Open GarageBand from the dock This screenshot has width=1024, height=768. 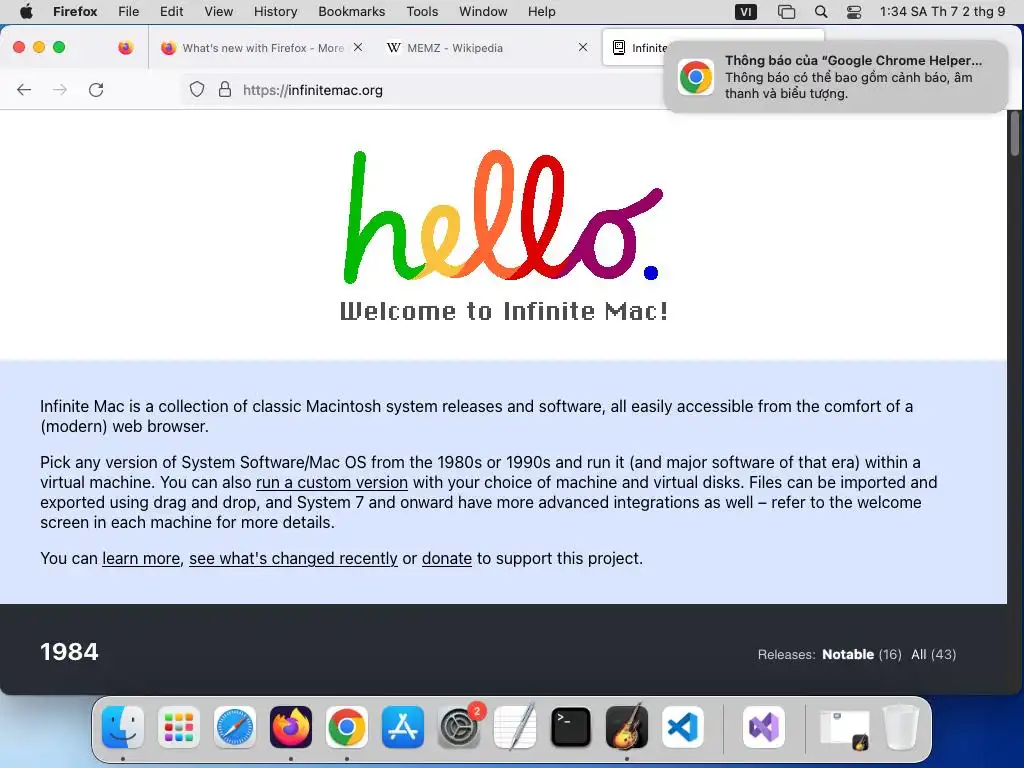coord(627,727)
